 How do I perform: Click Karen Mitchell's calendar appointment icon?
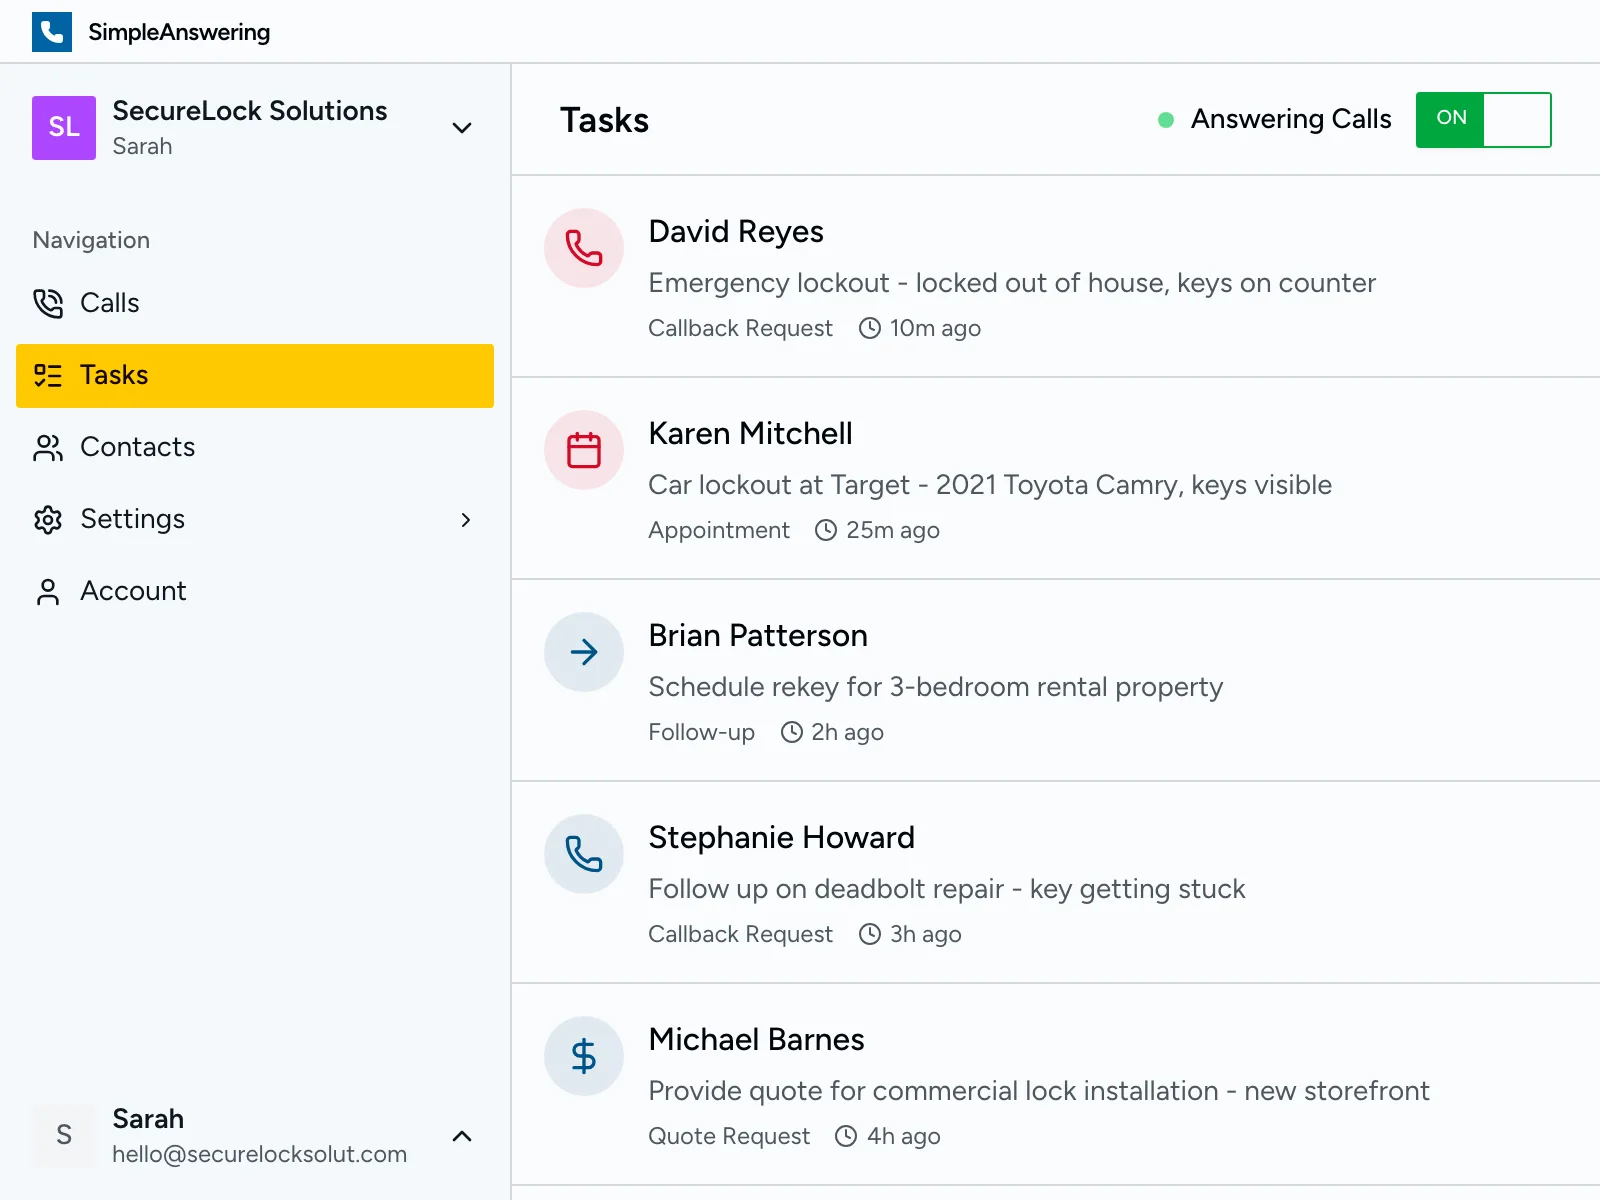click(x=584, y=450)
